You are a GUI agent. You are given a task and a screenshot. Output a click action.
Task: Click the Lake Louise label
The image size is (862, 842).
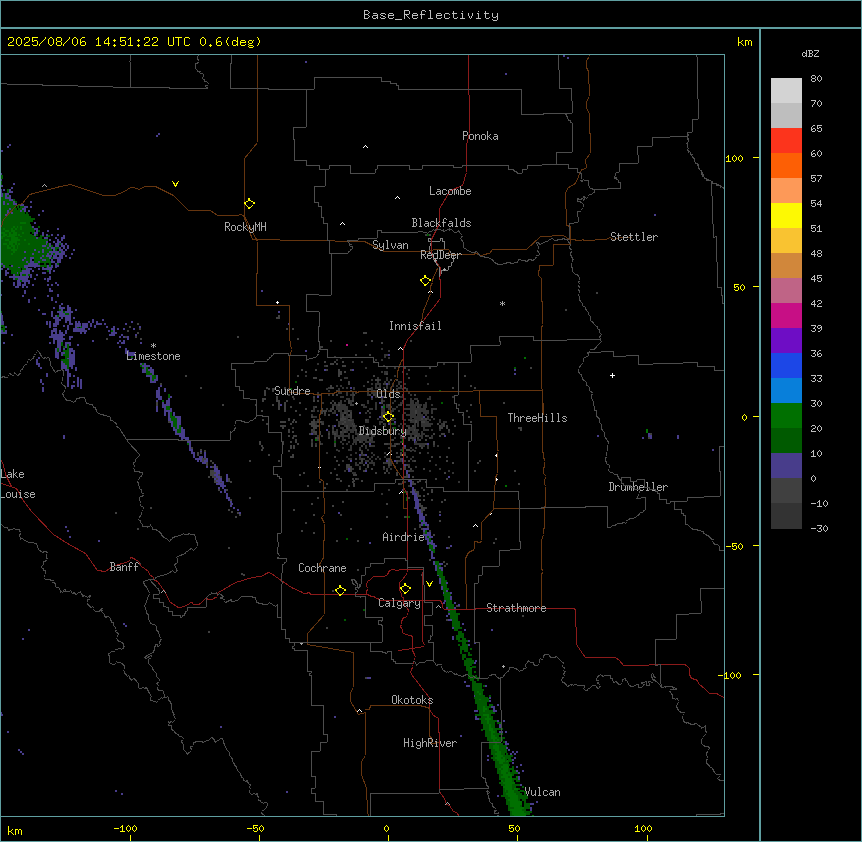18,484
